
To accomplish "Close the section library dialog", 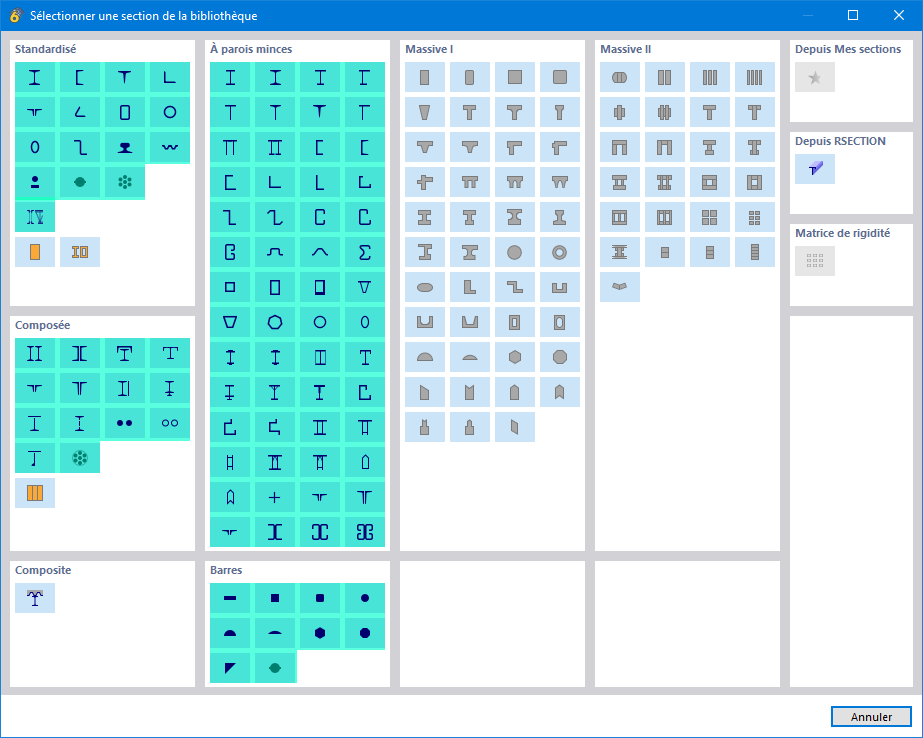I will (898, 15).
